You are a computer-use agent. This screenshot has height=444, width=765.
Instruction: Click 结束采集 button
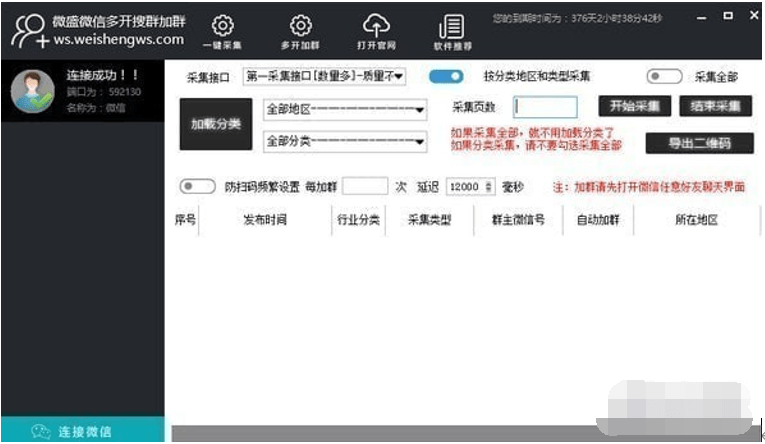715,106
